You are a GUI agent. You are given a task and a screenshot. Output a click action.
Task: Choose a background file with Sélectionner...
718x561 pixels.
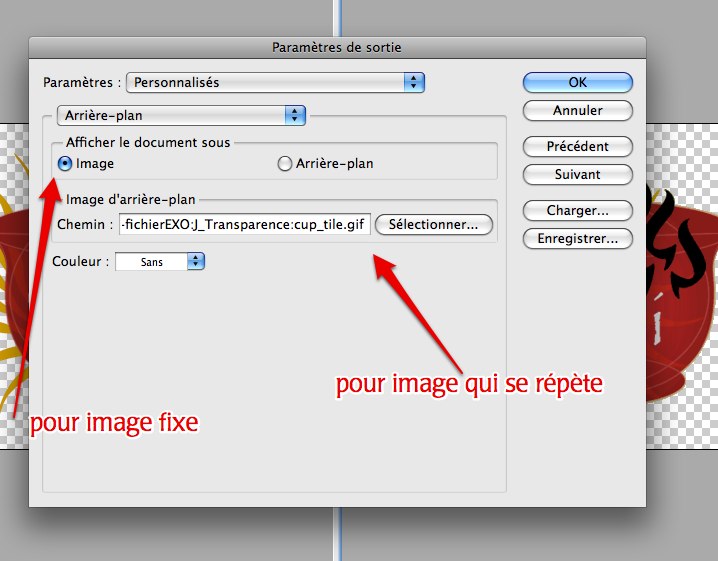[434, 224]
